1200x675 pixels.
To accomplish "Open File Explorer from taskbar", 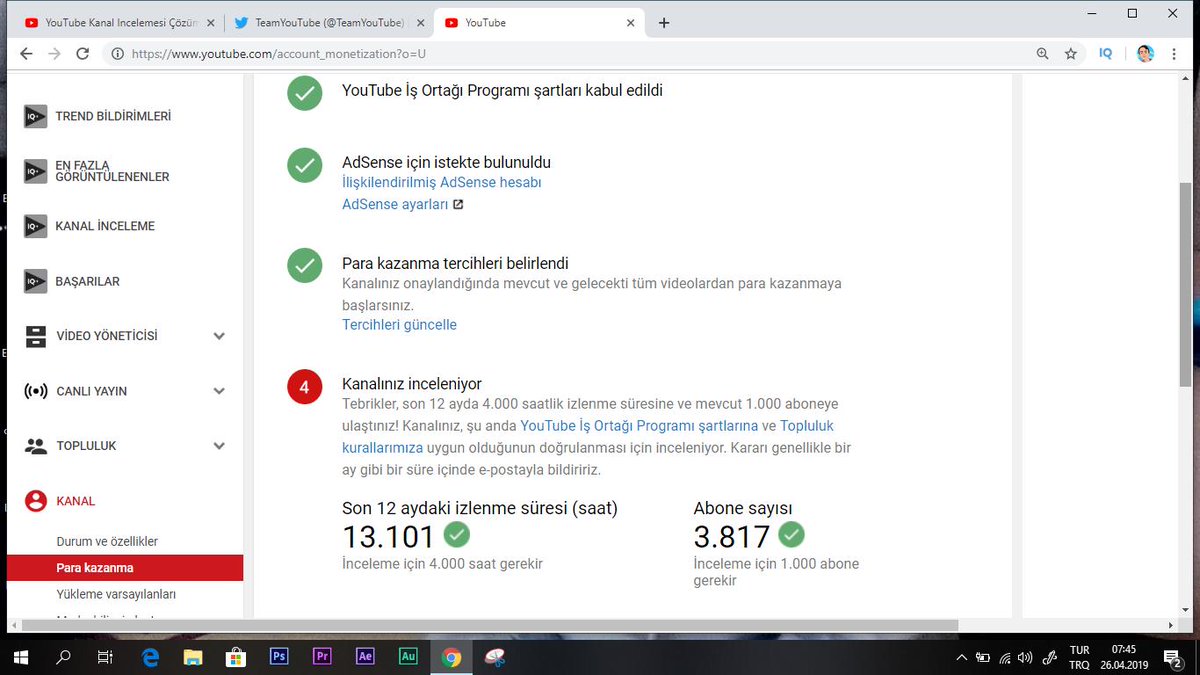I will 194,657.
